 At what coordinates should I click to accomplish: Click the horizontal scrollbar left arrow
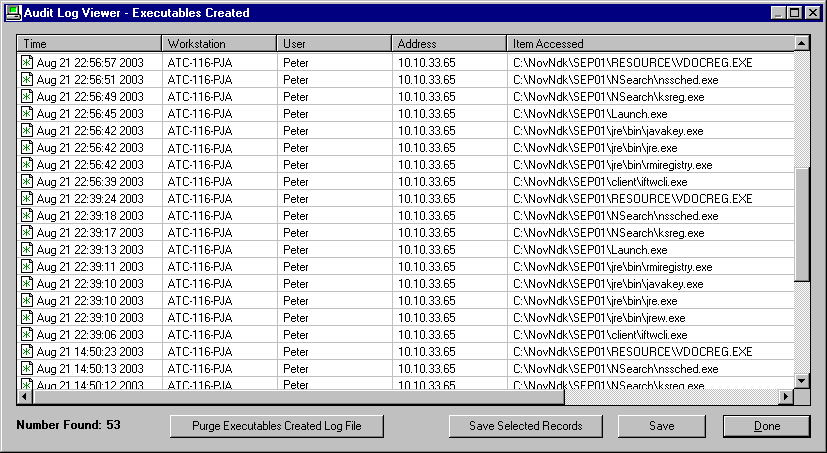click(x=25, y=396)
